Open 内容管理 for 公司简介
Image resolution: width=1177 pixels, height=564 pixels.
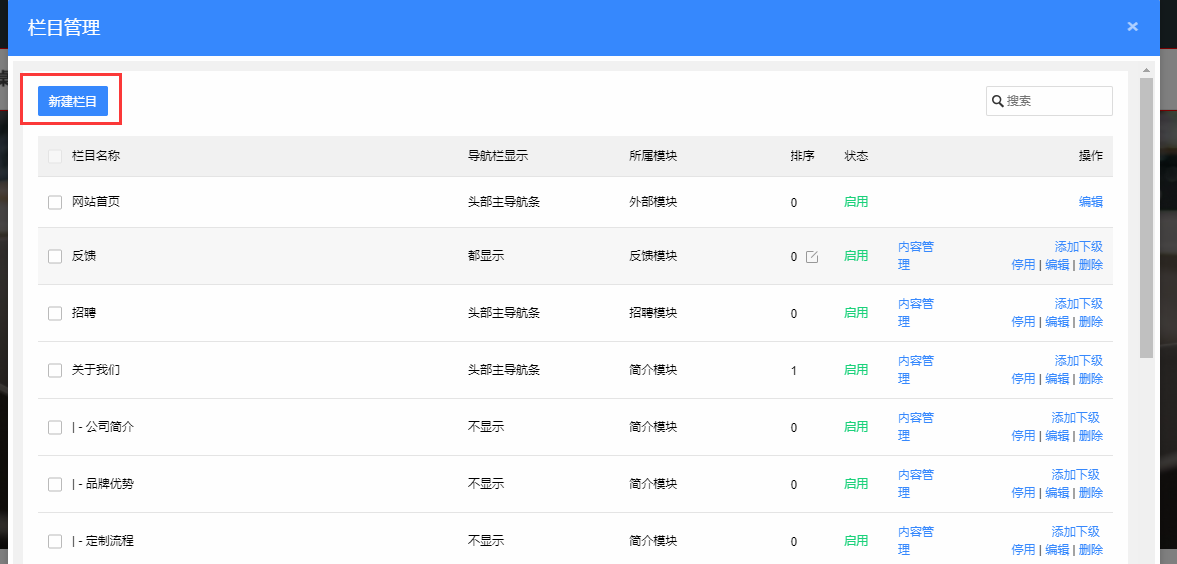[916, 427]
